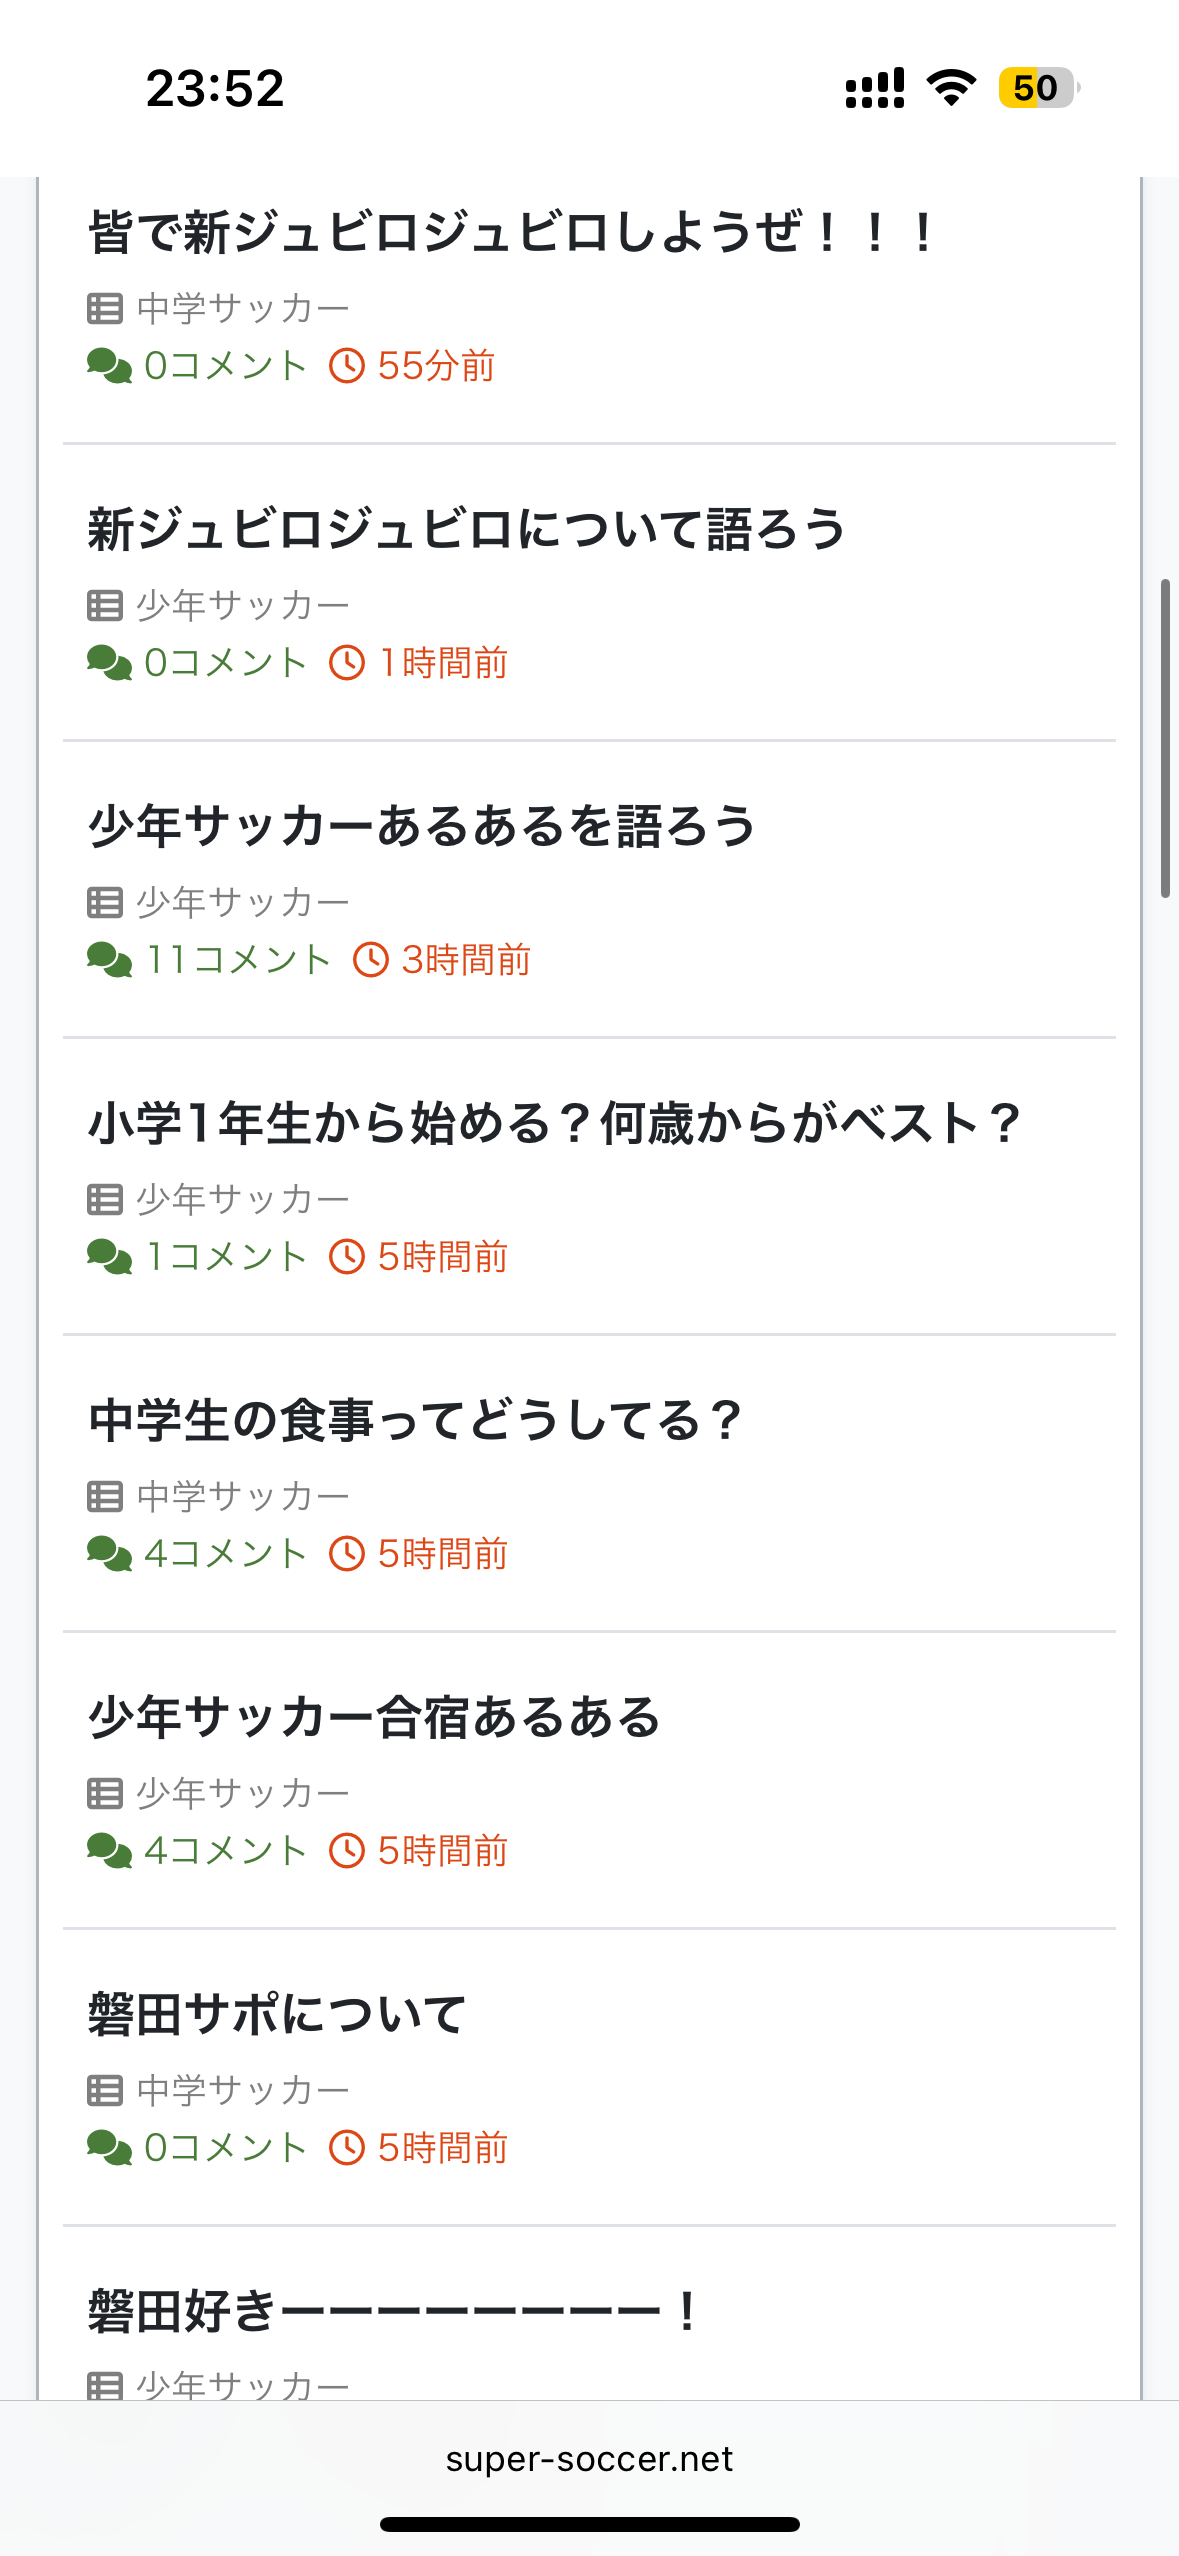Open thread 磐田サポについて
This screenshot has height=2556, width=1179.
pyautogui.click(x=277, y=2015)
